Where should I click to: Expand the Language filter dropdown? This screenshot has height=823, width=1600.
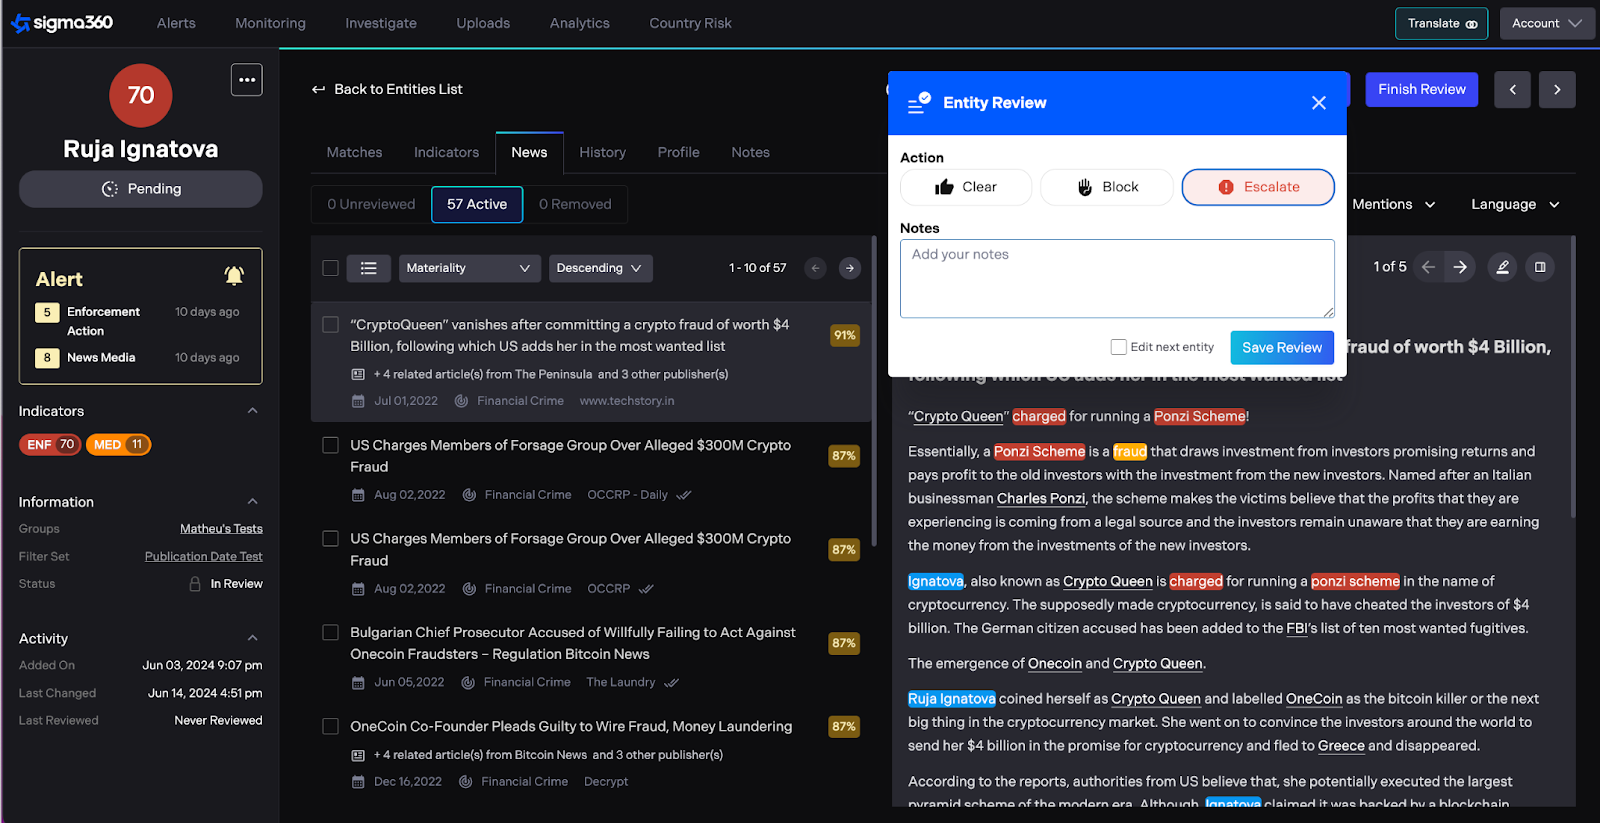pyautogui.click(x=1514, y=205)
